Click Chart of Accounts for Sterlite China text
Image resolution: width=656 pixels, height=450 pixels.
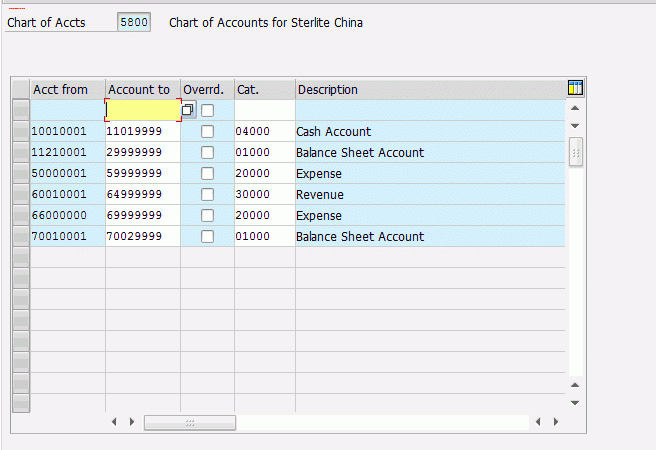(x=266, y=23)
